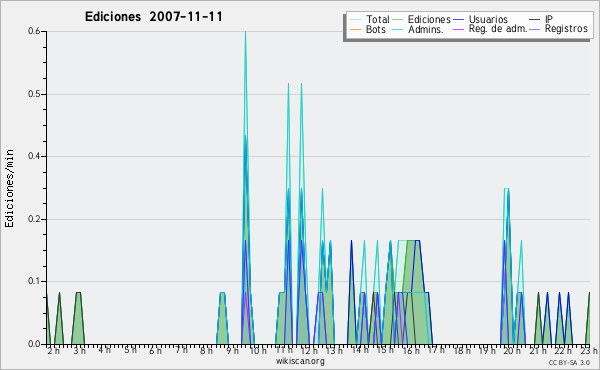Click the 'wikiscan.org' caption below the chart
The image size is (600, 370).
(x=300, y=361)
